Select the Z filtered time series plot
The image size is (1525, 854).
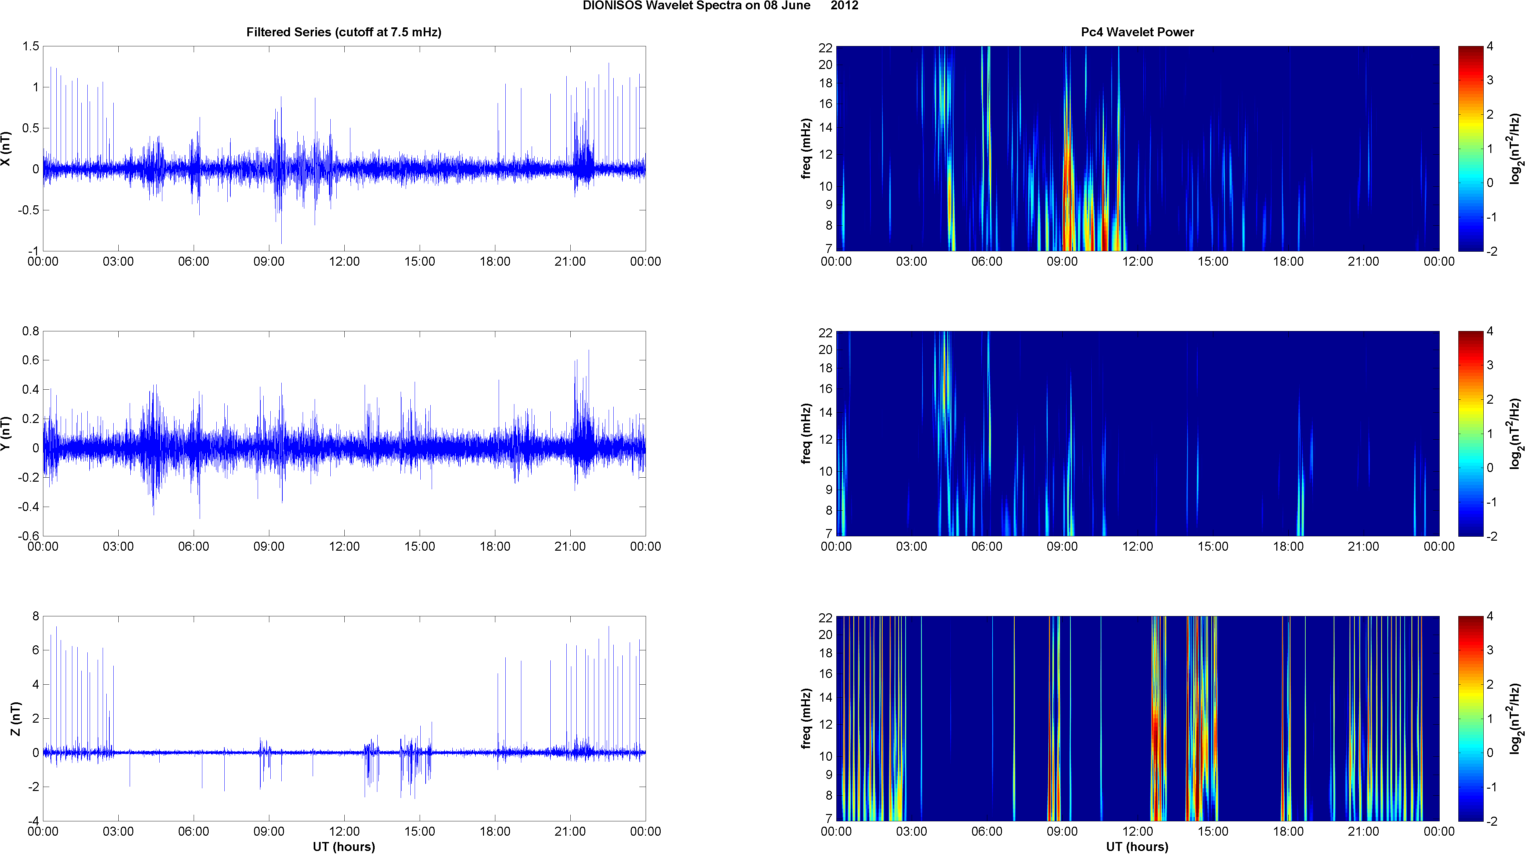(x=343, y=718)
